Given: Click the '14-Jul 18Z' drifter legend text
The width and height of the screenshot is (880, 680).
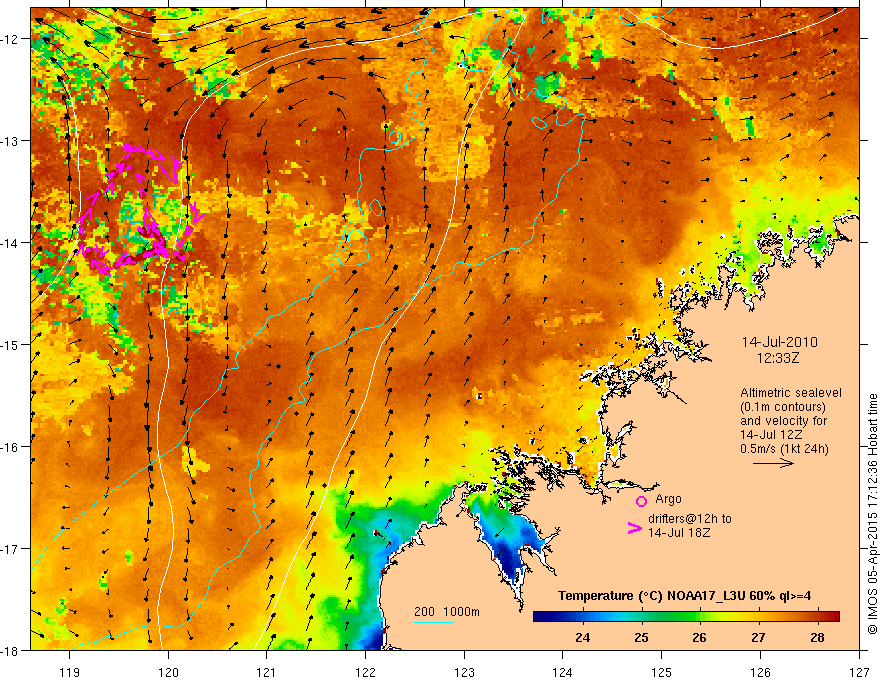Looking at the screenshot, I should [679, 532].
